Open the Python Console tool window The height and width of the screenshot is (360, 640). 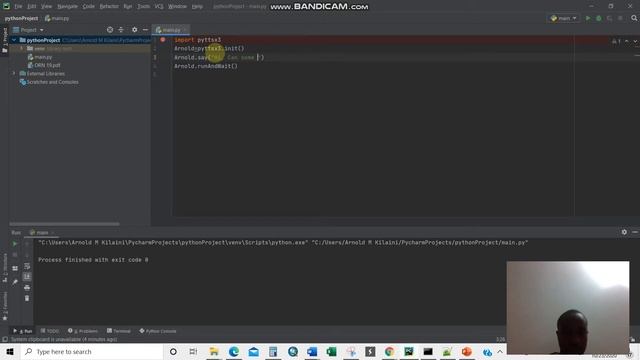click(x=158, y=331)
